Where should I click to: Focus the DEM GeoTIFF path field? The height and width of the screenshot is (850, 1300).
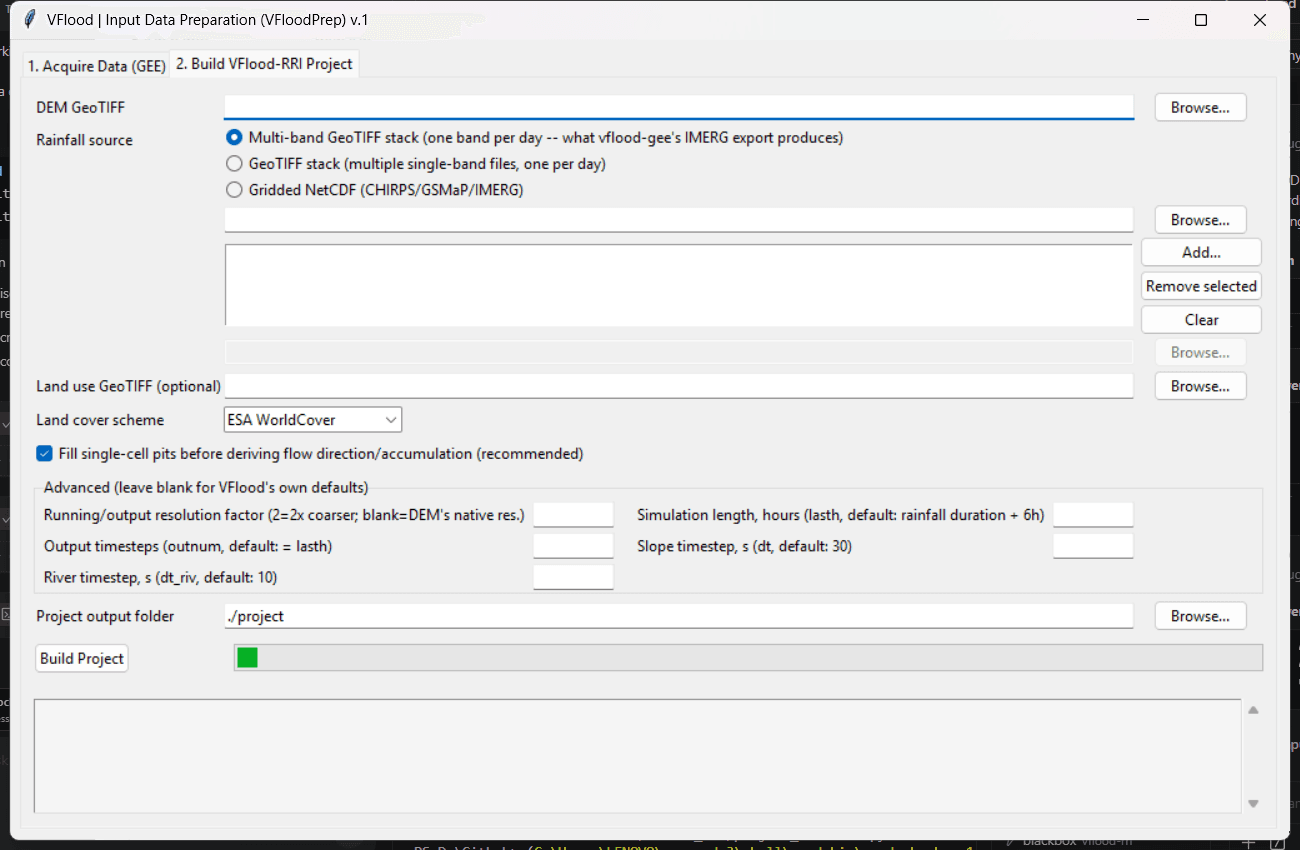tap(679, 107)
